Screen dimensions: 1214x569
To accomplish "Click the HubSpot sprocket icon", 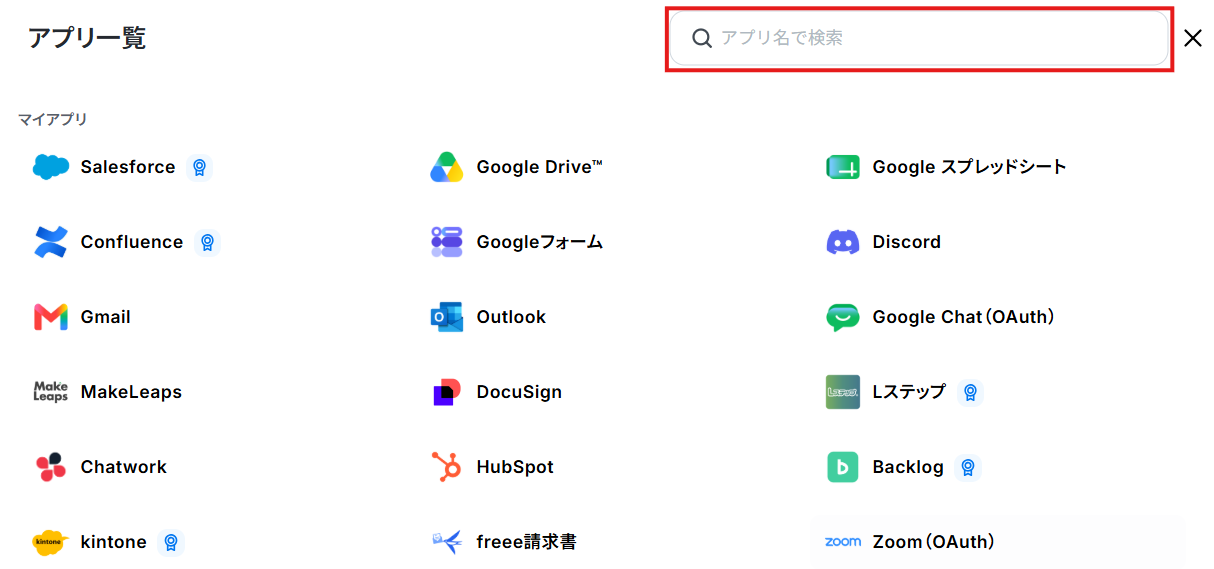I will [446, 467].
